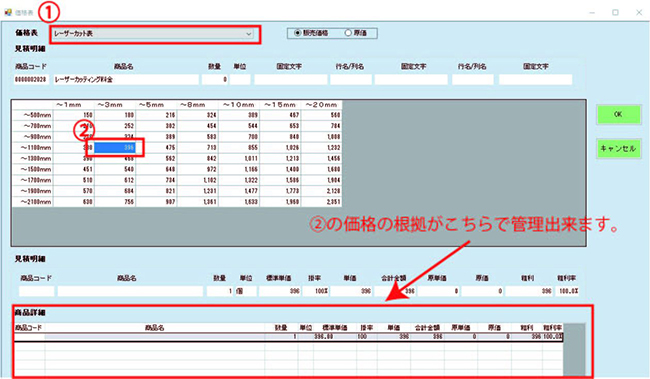Open the 価格表 dropdown showing レーザーカット表

coord(153,34)
